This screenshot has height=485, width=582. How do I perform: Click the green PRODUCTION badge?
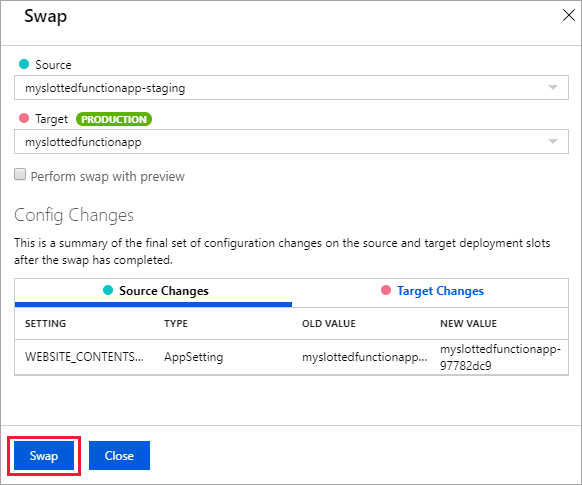click(114, 119)
